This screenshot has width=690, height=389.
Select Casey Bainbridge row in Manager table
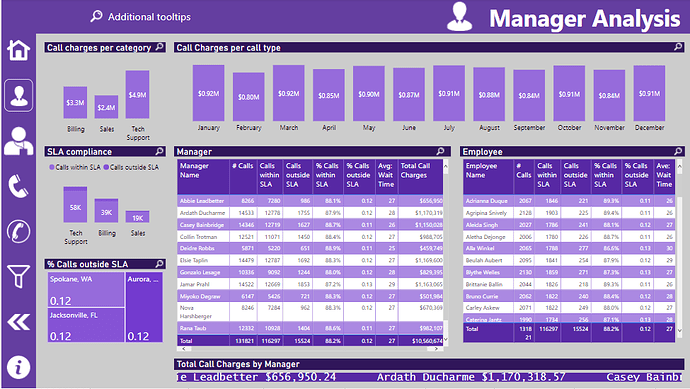310,224
